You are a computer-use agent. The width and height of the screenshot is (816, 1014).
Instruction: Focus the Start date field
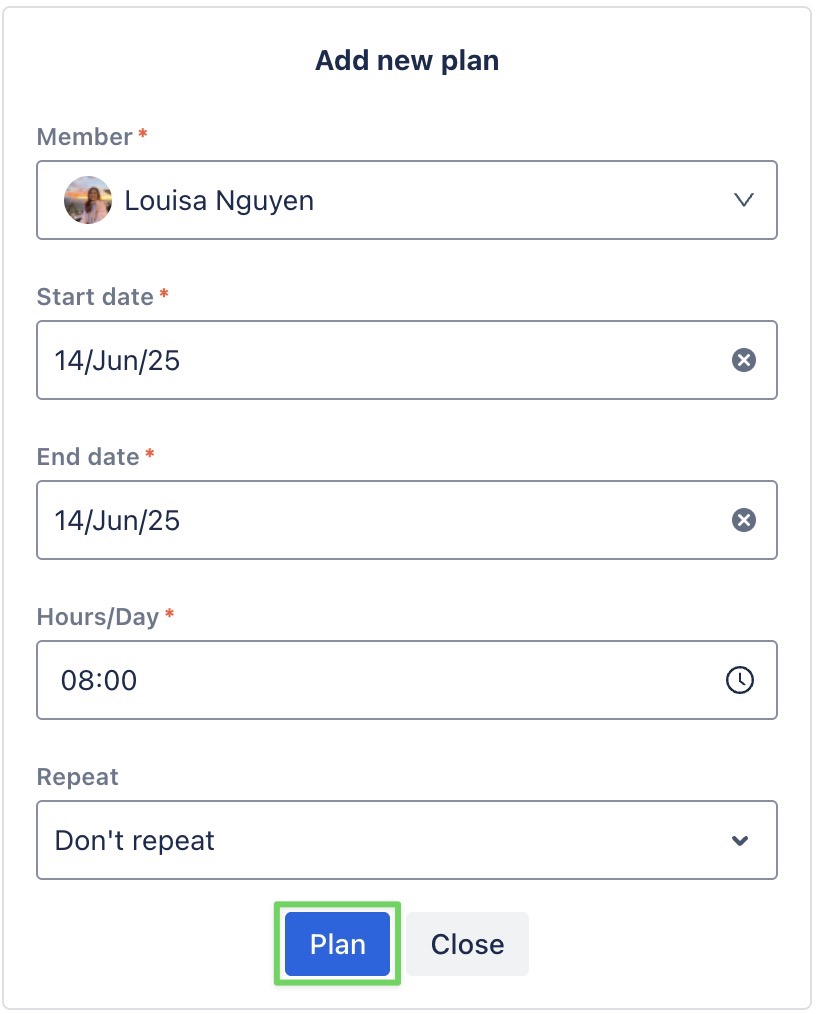coord(407,360)
